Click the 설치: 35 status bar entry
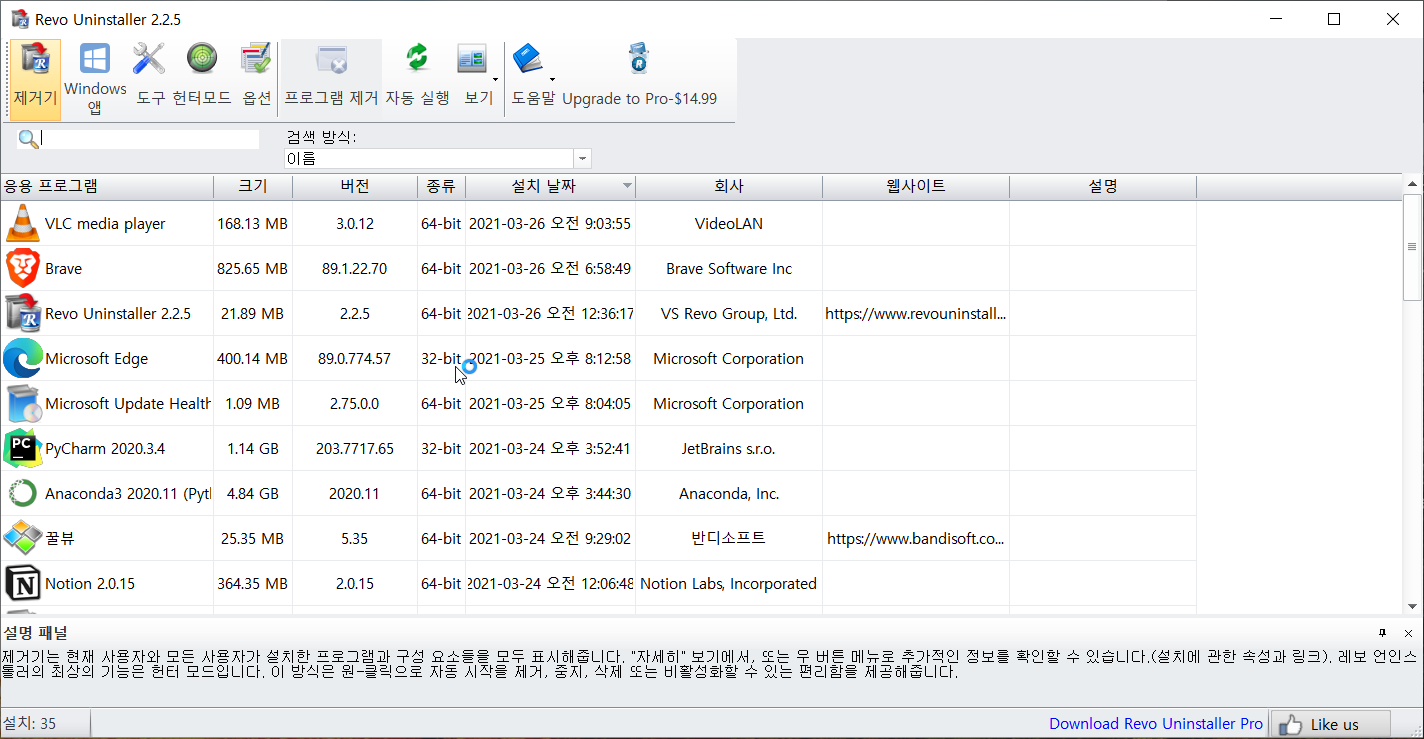The width and height of the screenshot is (1424, 739). tap(29, 724)
